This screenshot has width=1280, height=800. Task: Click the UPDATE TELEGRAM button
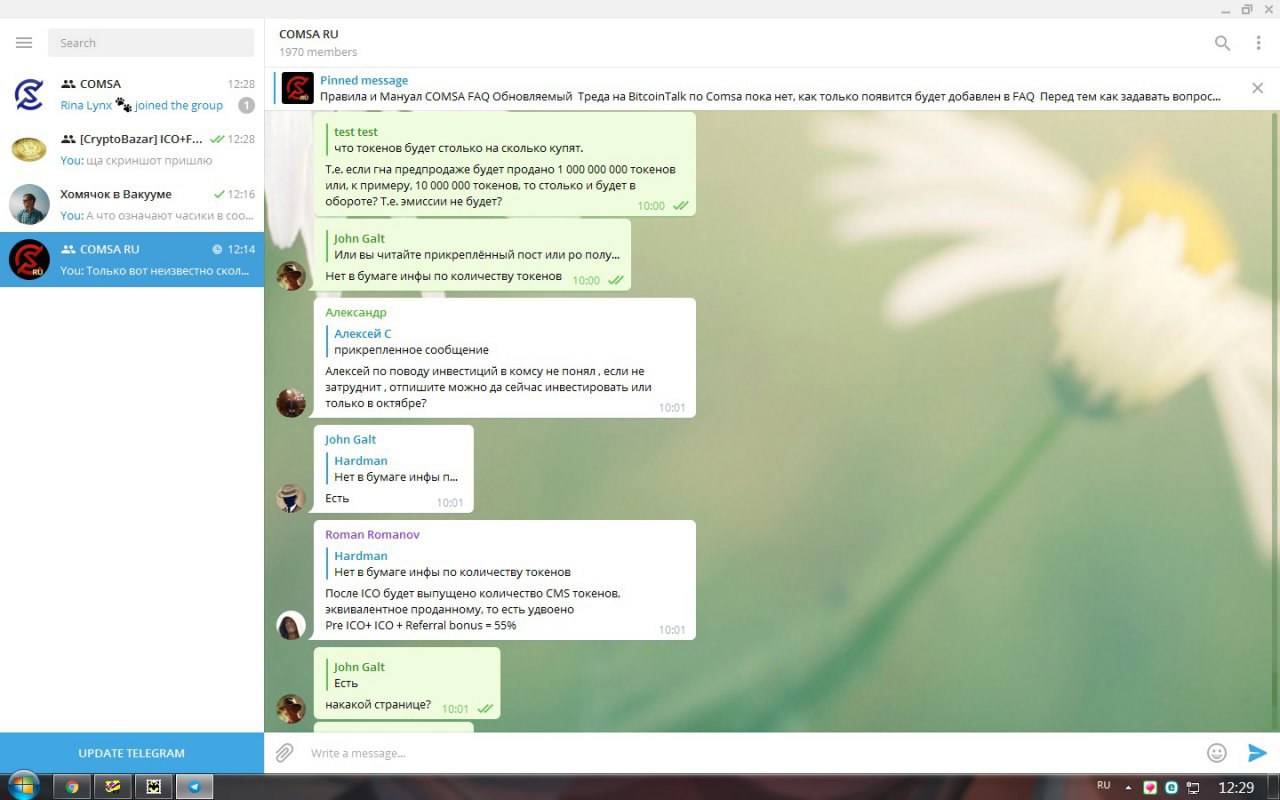click(x=132, y=753)
